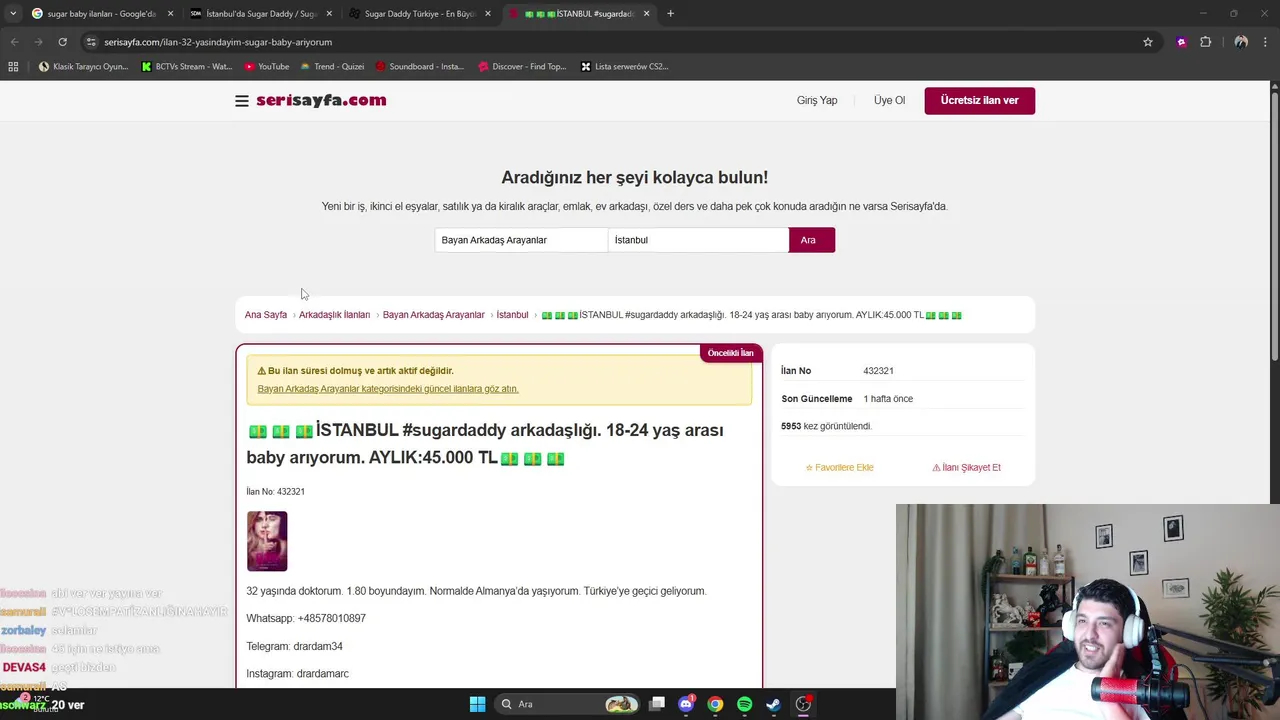Click İlanı Şikayet Et
1280x720 pixels.
[966, 467]
